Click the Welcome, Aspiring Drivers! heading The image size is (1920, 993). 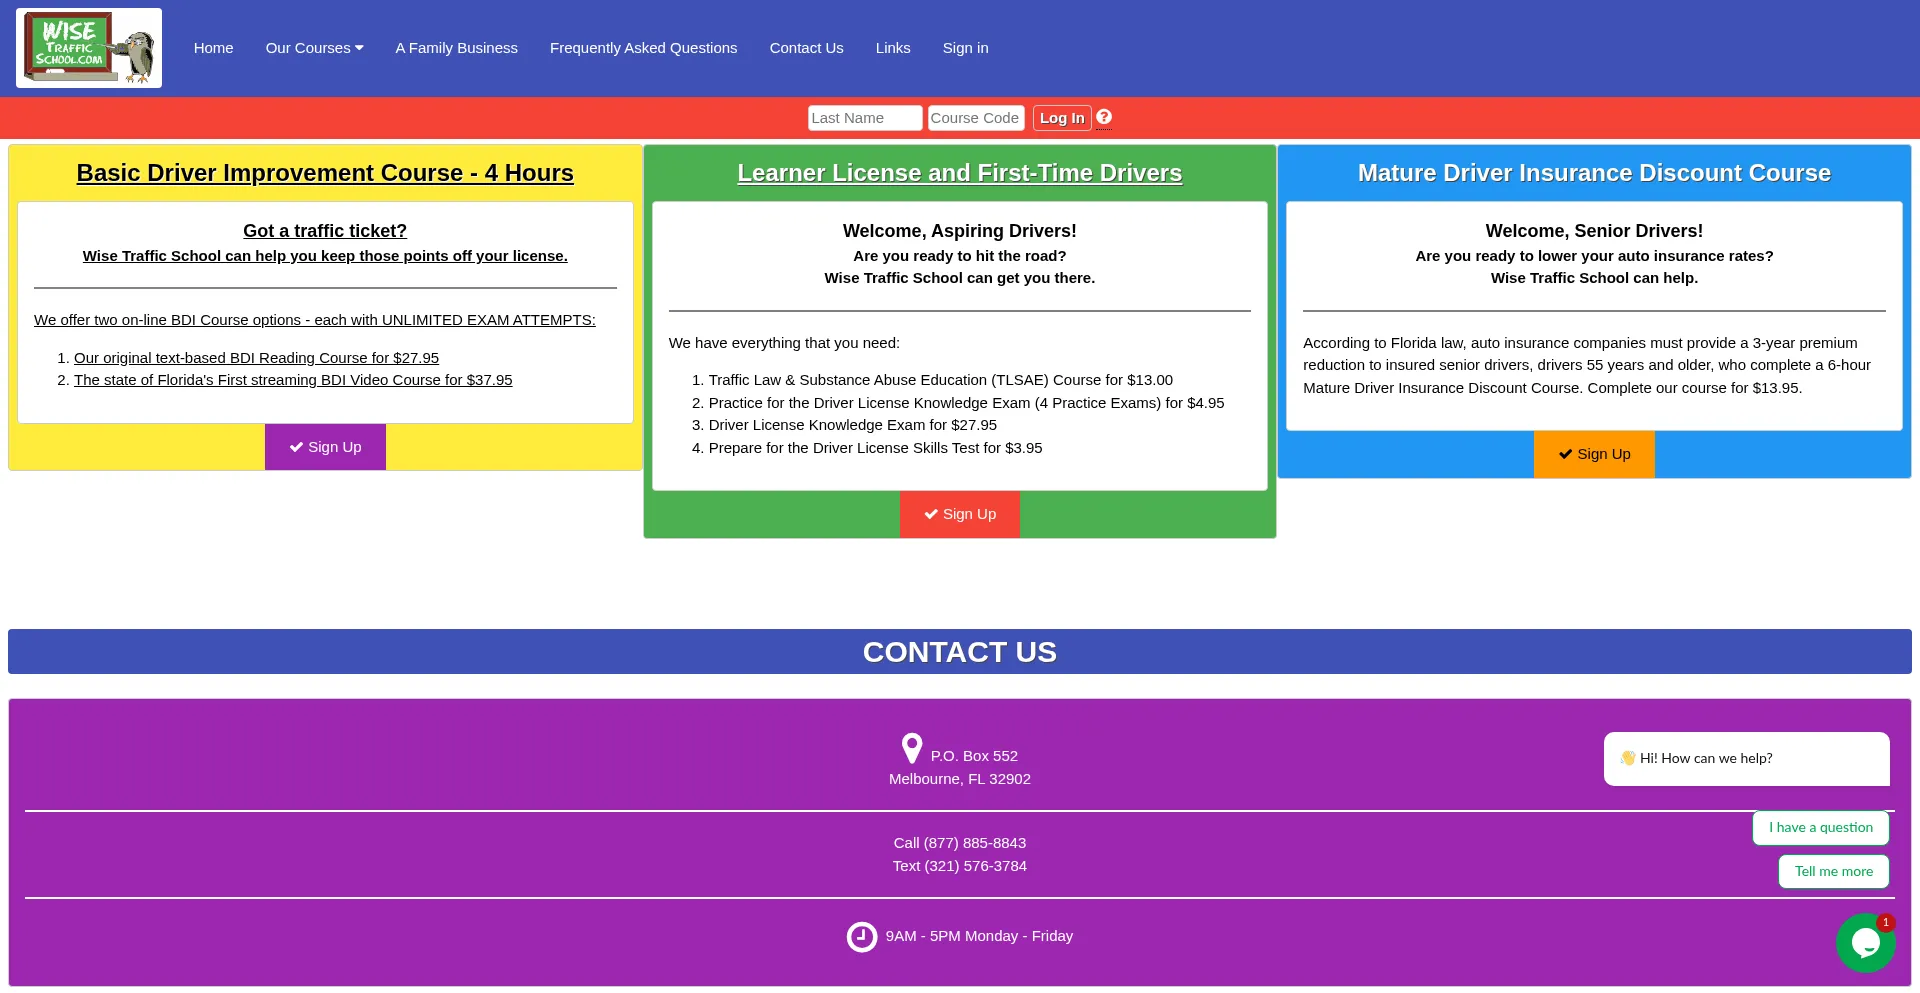click(960, 231)
